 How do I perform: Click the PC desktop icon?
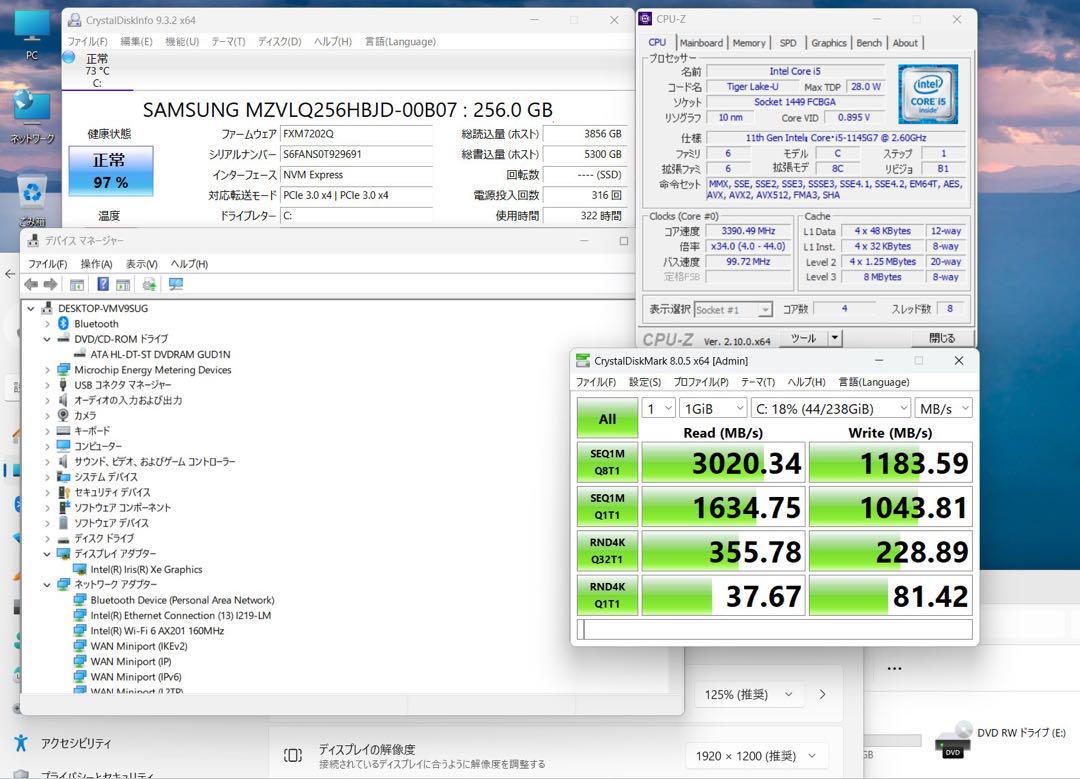pos(32,33)
